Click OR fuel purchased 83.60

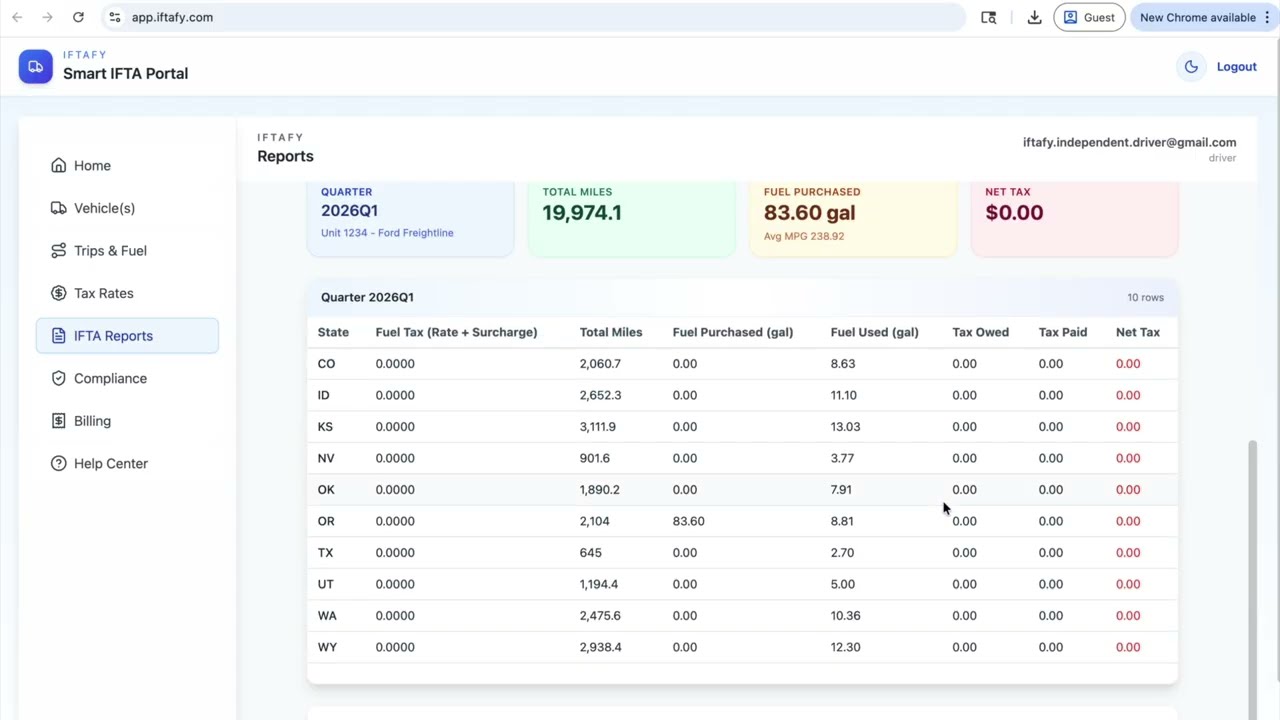[x=688, y=521]
